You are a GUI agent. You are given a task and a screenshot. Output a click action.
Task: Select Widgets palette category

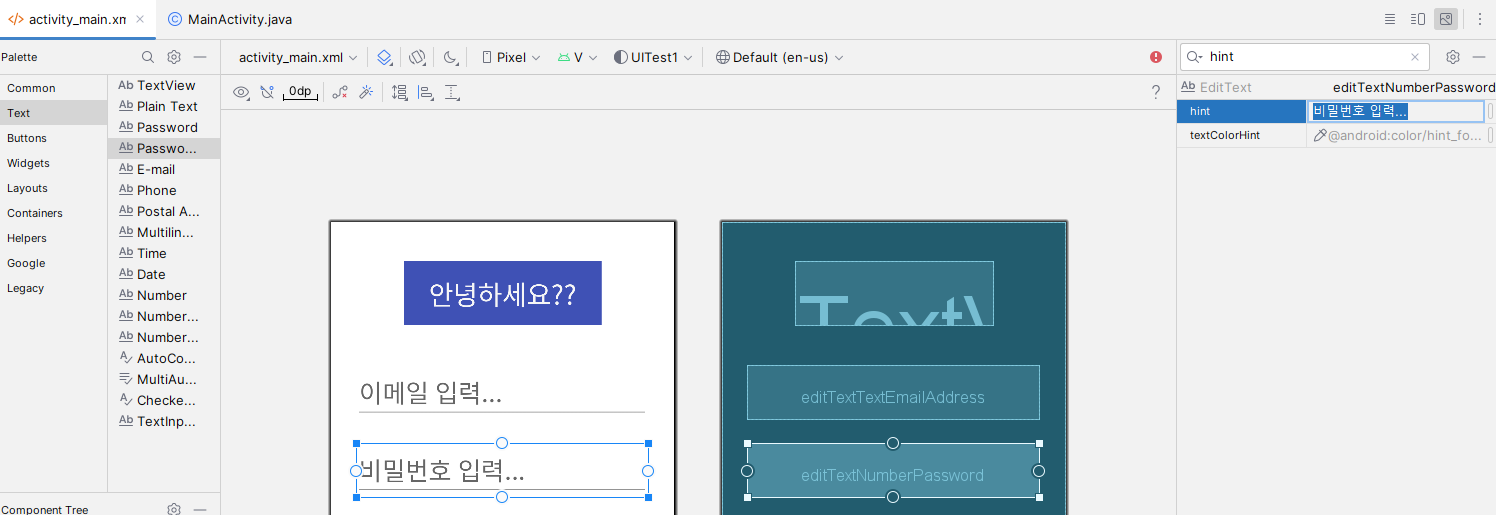54,163
